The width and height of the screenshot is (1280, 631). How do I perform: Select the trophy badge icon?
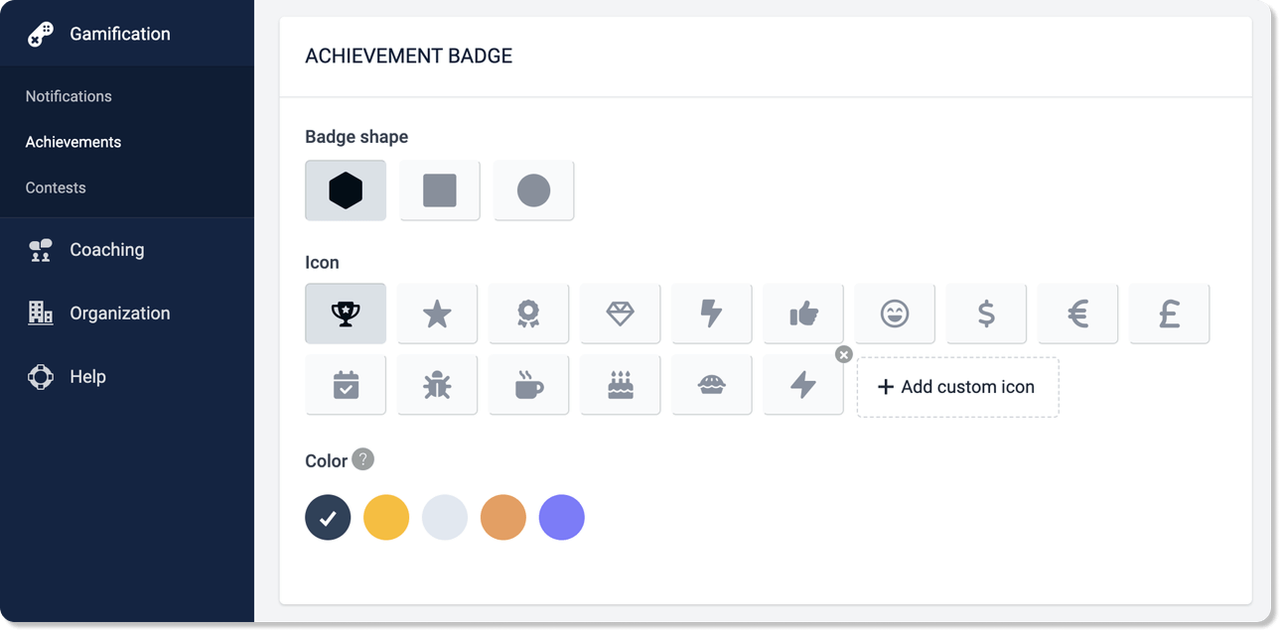[x=345, y=314]
